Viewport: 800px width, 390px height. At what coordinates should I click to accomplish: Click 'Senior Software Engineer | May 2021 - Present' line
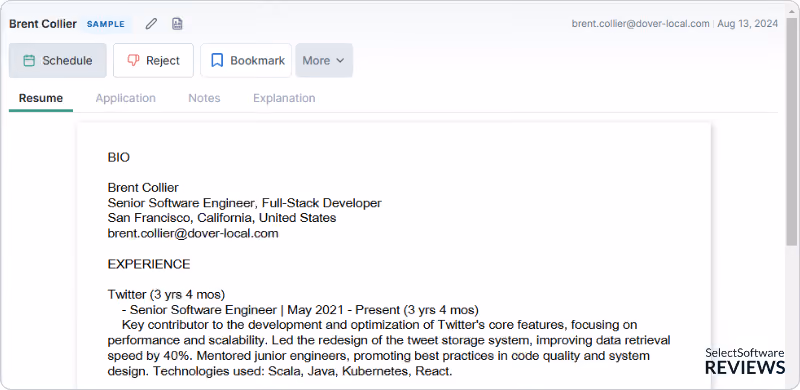coord(300,310)
